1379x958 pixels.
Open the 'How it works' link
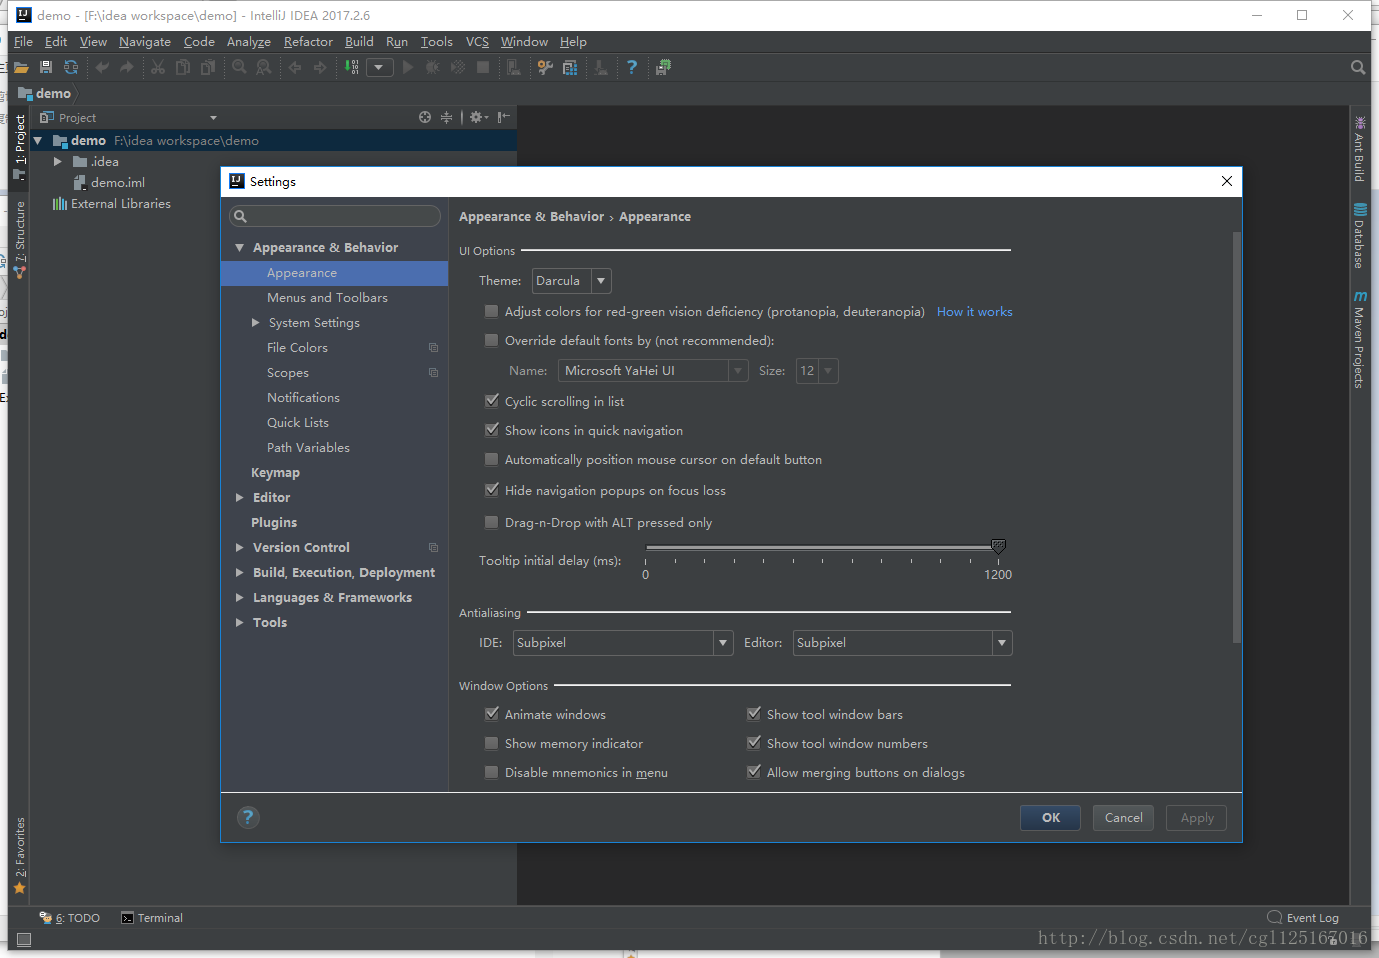click(975, 312)
